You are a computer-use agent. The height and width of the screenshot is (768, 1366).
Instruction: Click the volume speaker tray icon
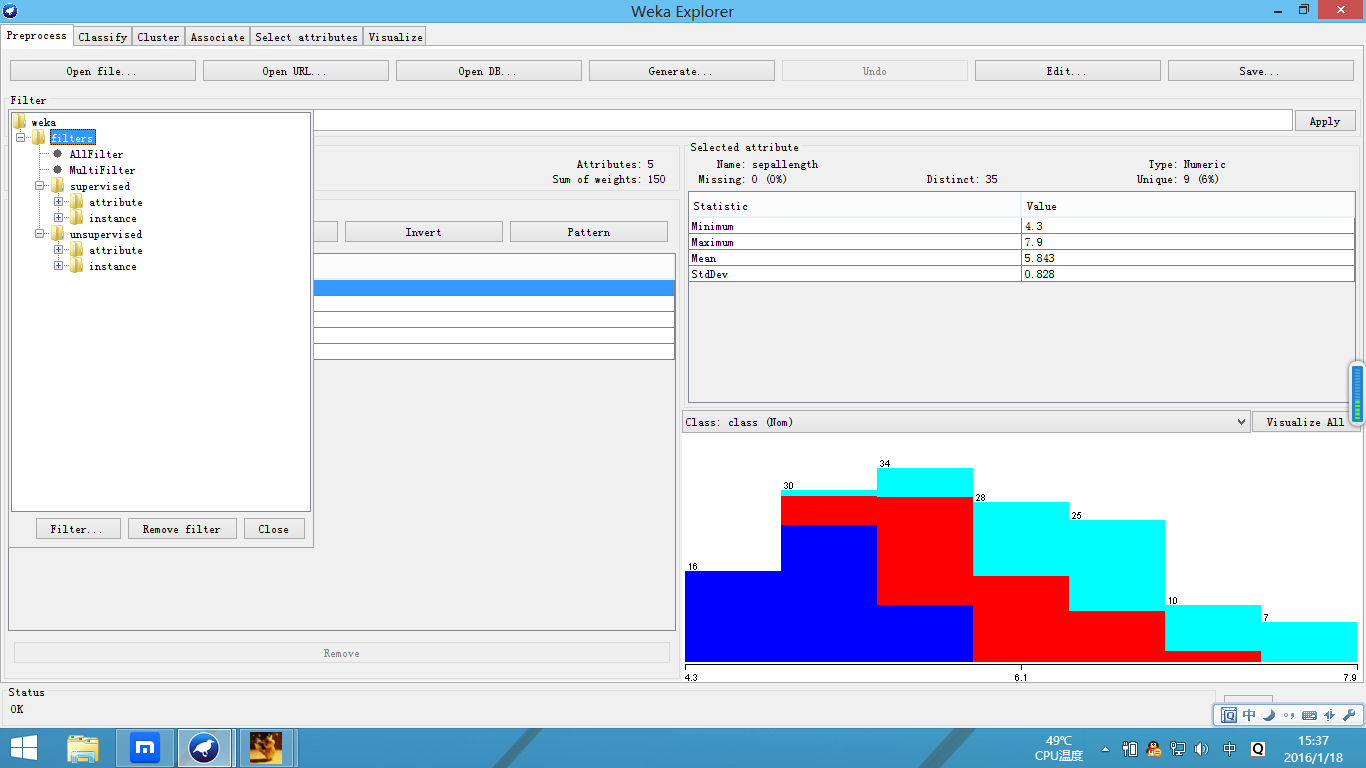pyautogui.click(x=1201, y=748)
